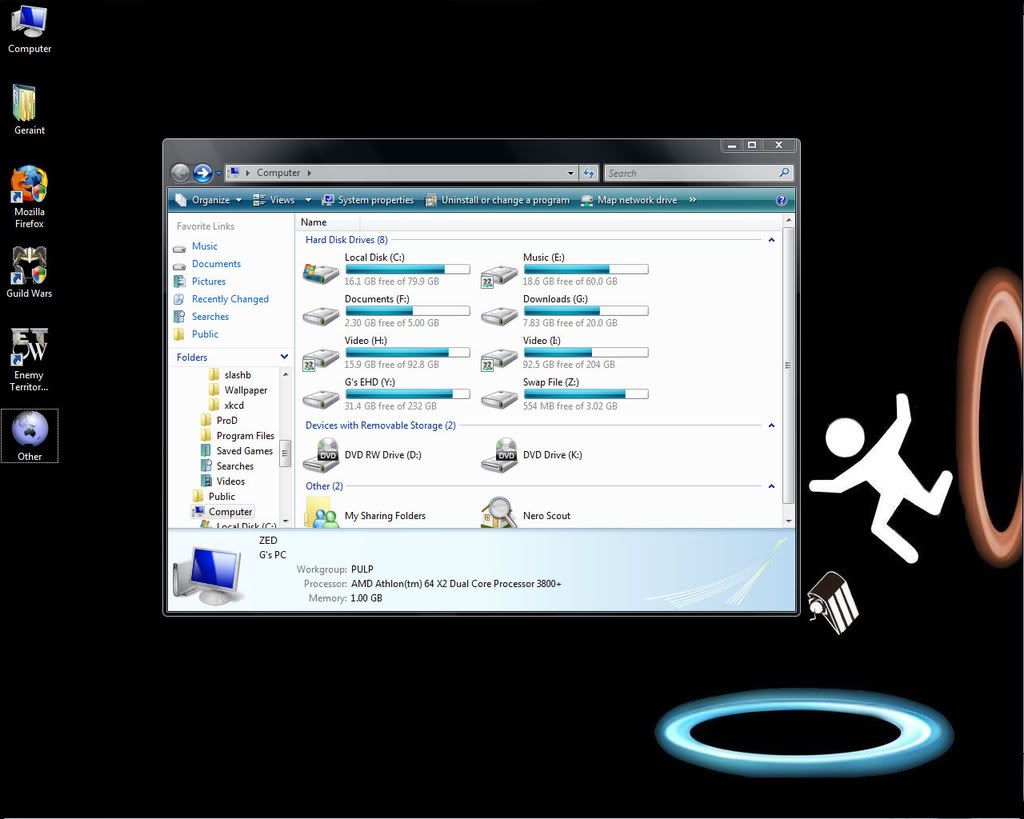This screenshot has width=1024, height=819.
Task: Click into the Search field
Action: pos(690,173)
